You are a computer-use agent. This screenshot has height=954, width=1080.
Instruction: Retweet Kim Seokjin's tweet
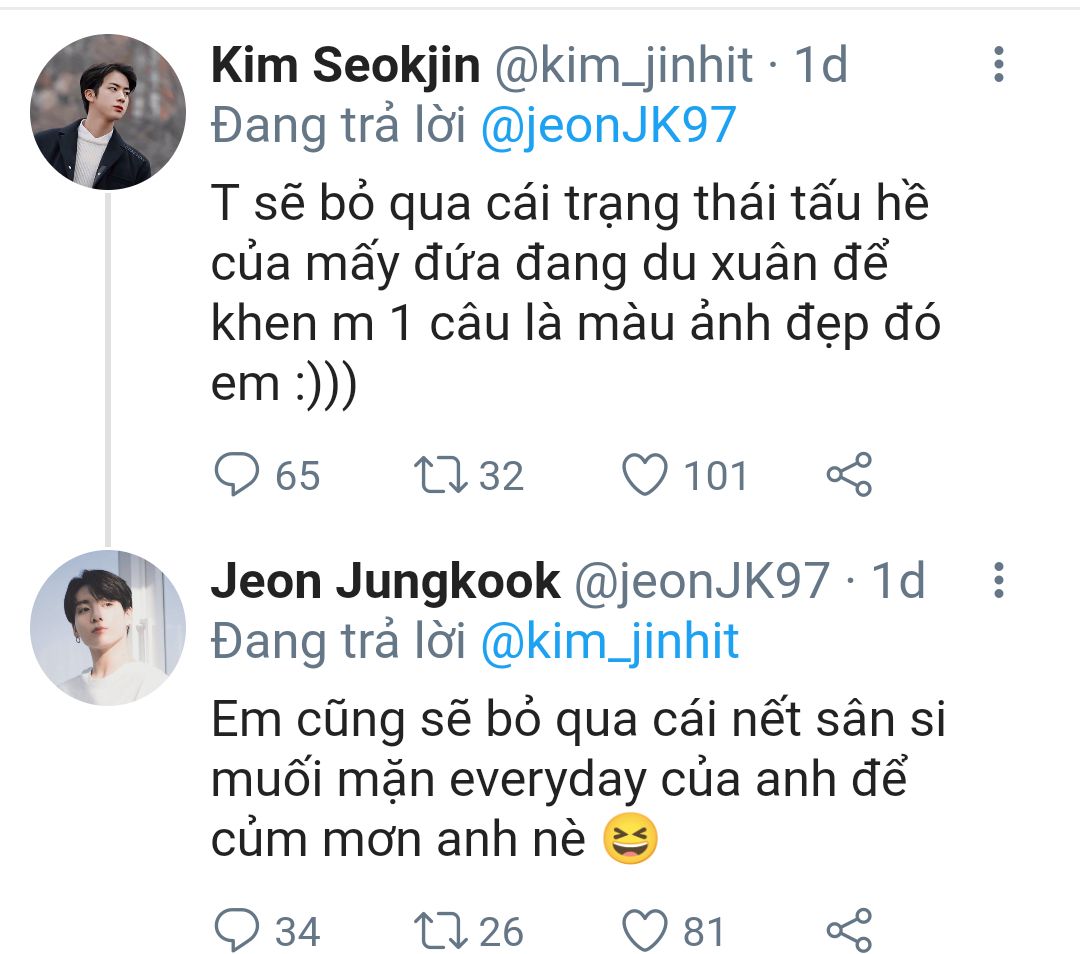[x=441, y=475]
